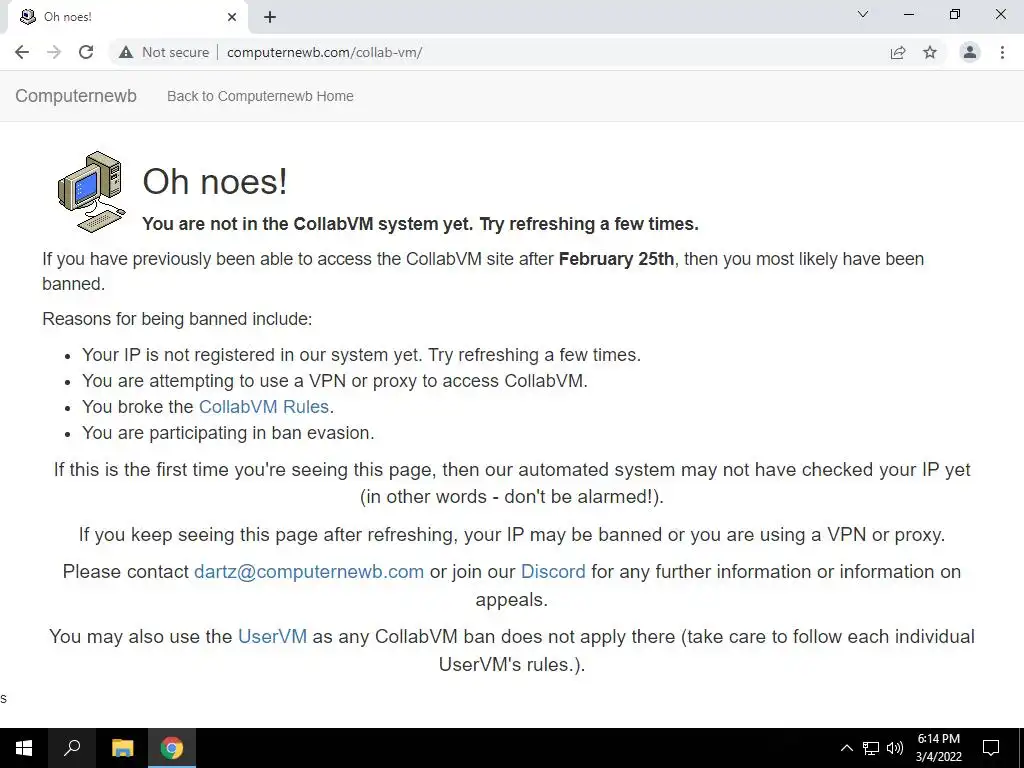Click the retro computer image

(91, 191)
